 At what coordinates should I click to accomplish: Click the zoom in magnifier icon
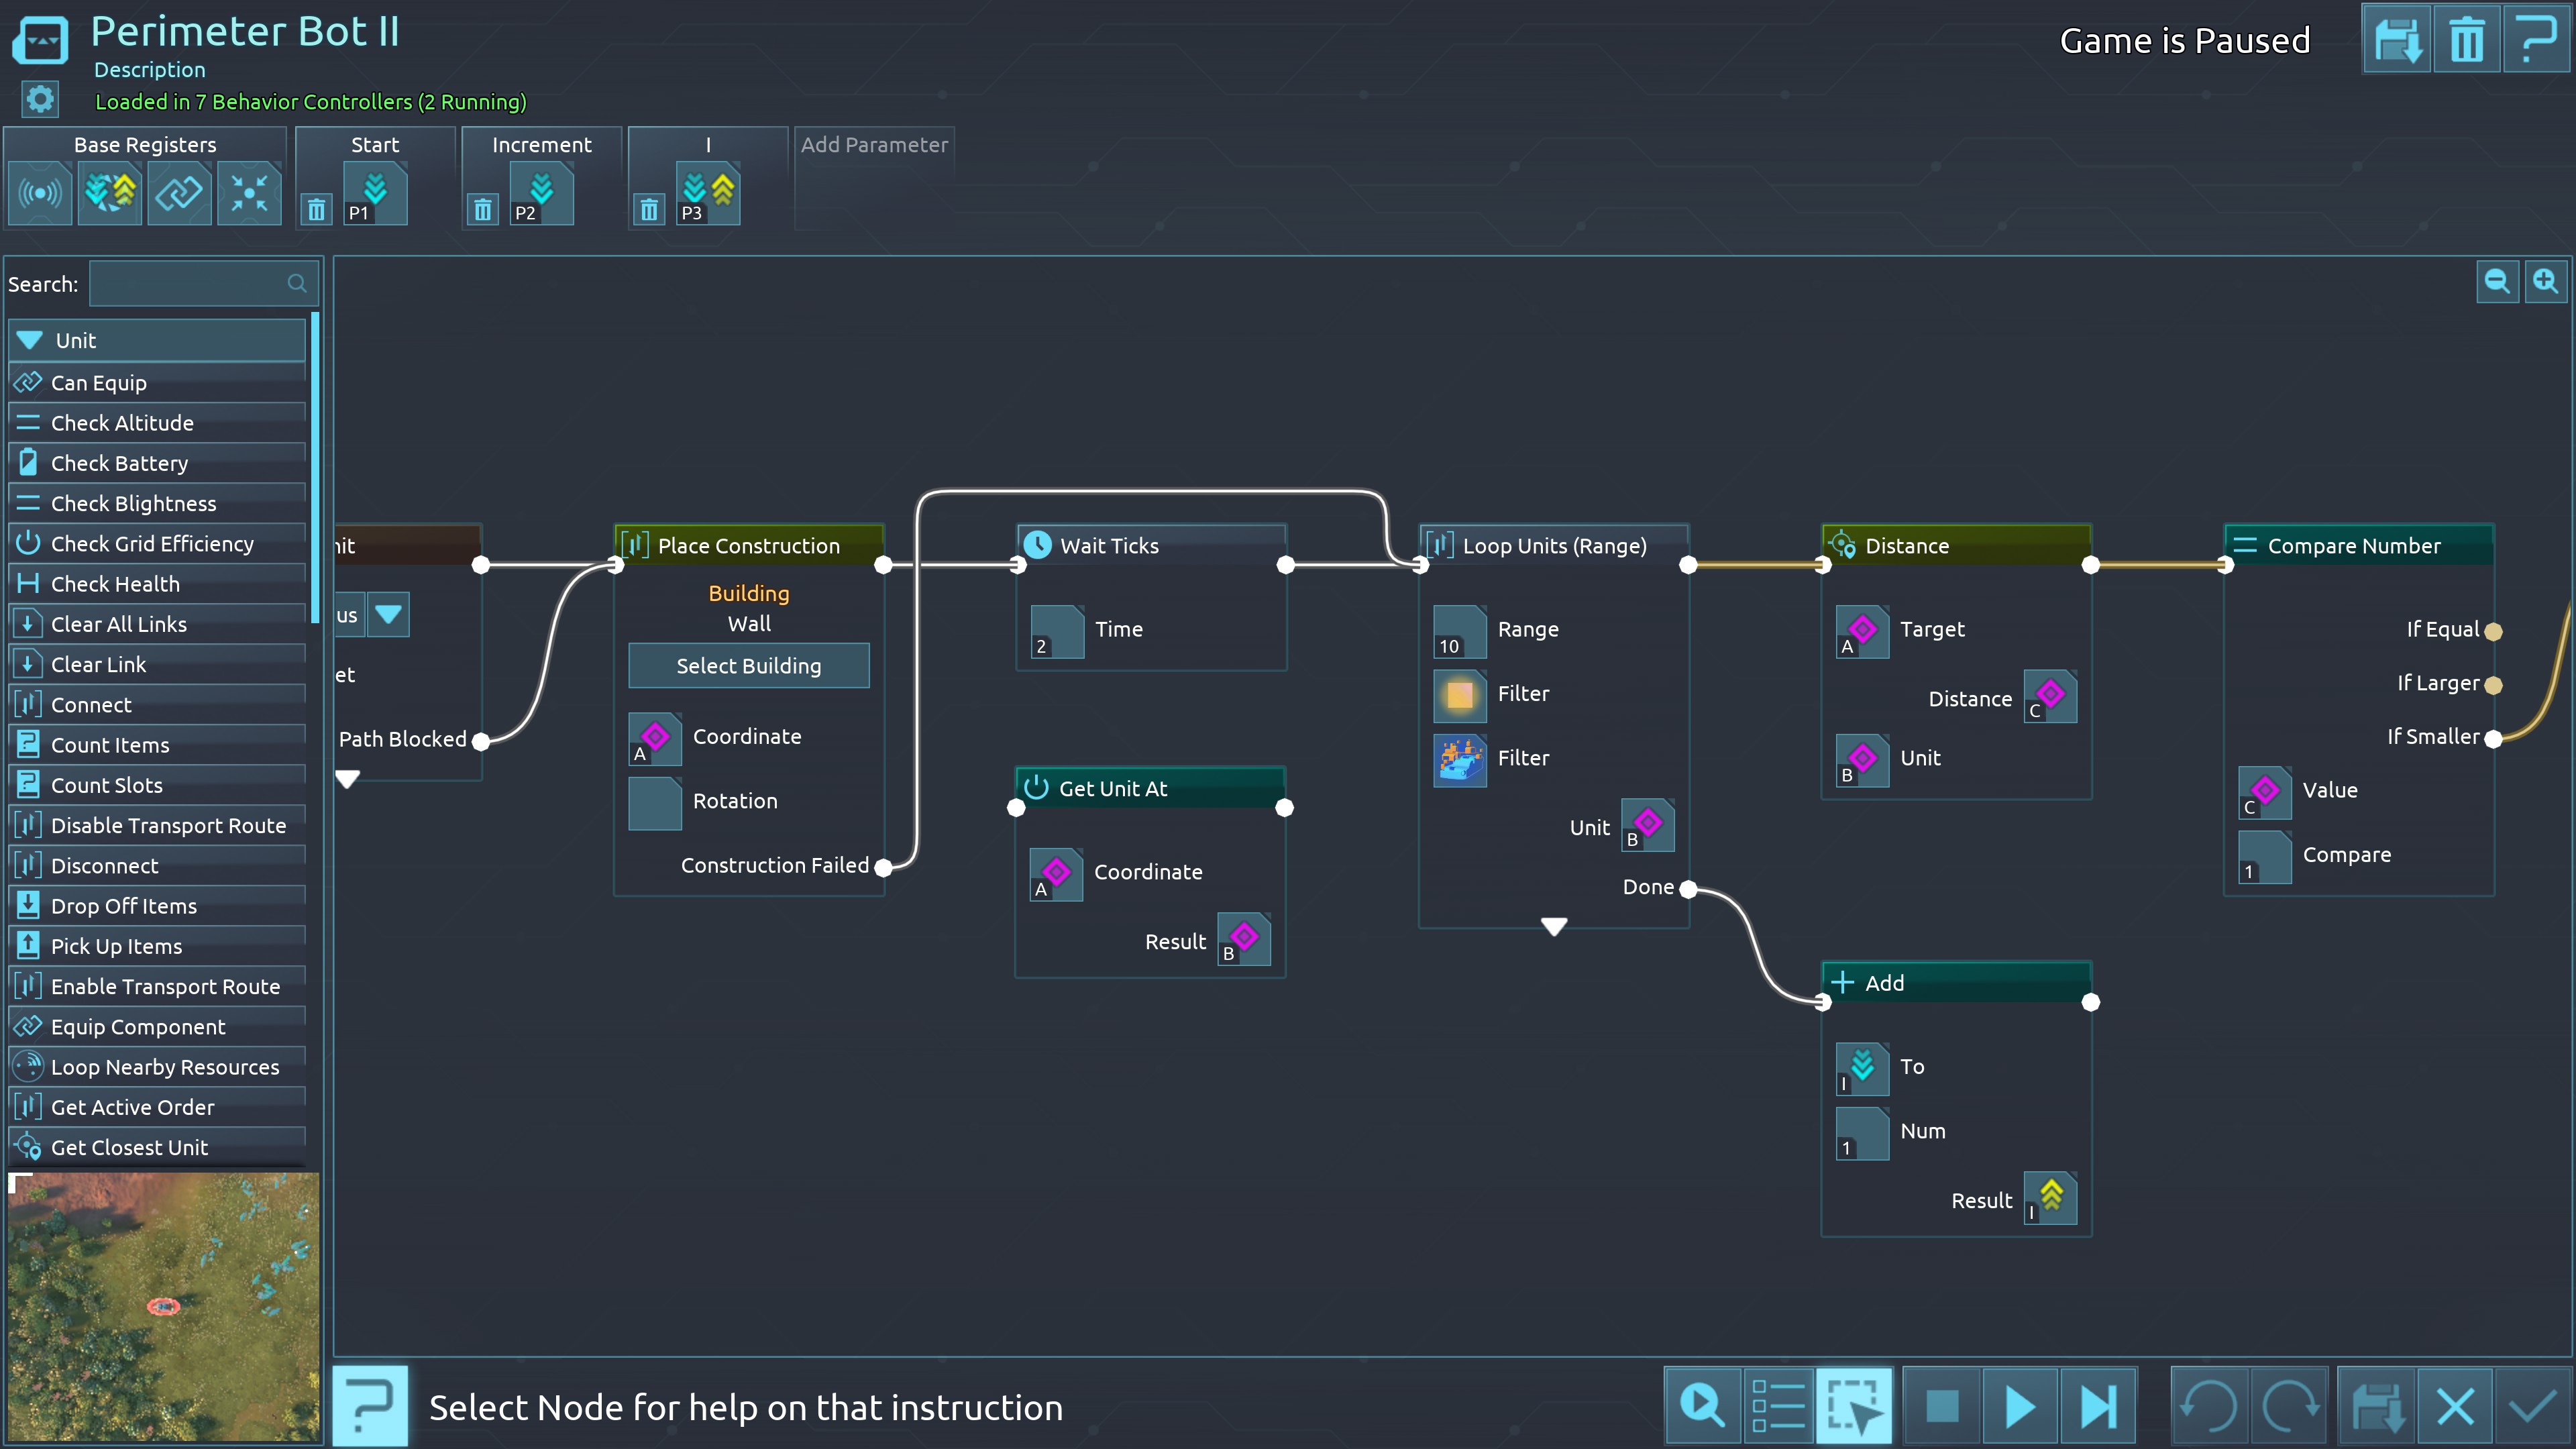(2545, 281)
